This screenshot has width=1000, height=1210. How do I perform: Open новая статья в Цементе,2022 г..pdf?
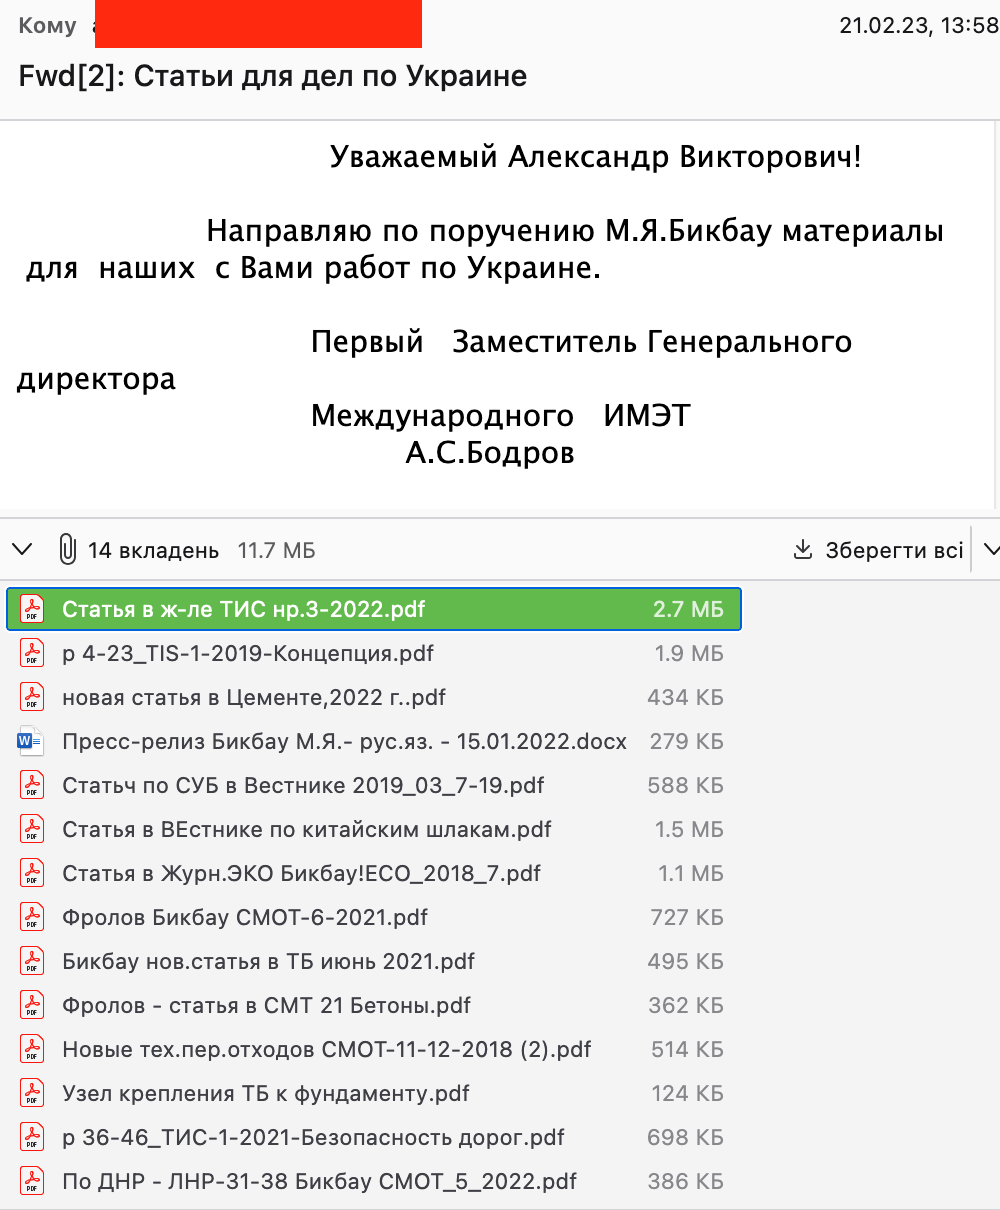tap(374, 697)
